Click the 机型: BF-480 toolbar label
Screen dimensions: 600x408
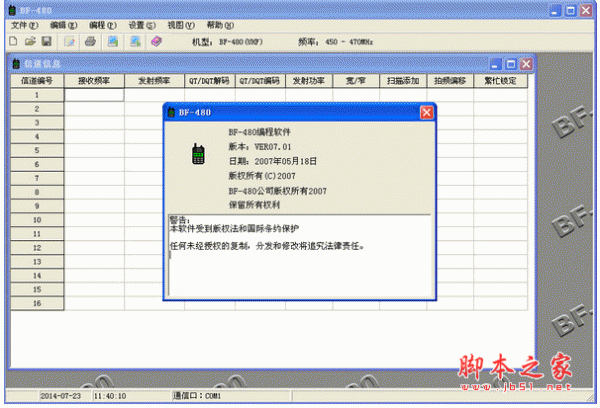click(227, 42)
